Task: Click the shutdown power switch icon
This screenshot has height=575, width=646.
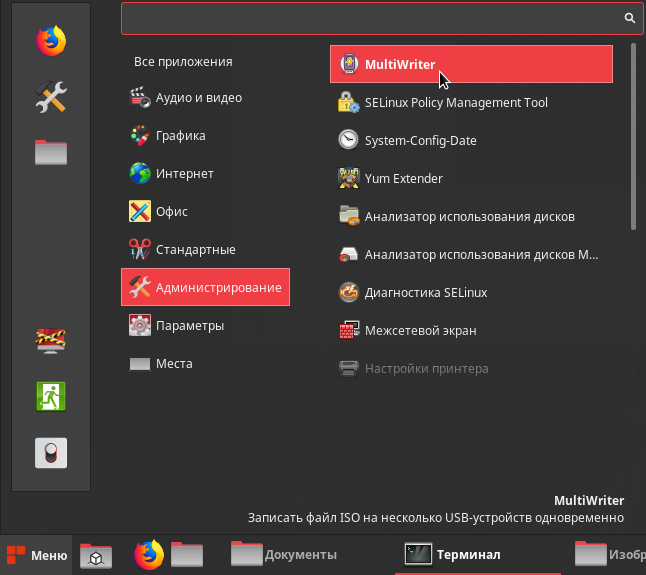Action: point(51,453)
